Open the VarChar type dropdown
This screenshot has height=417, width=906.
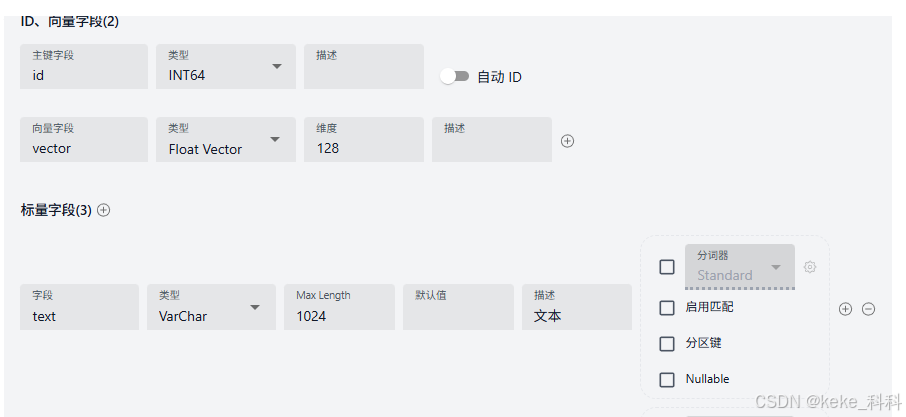[211, 307]
